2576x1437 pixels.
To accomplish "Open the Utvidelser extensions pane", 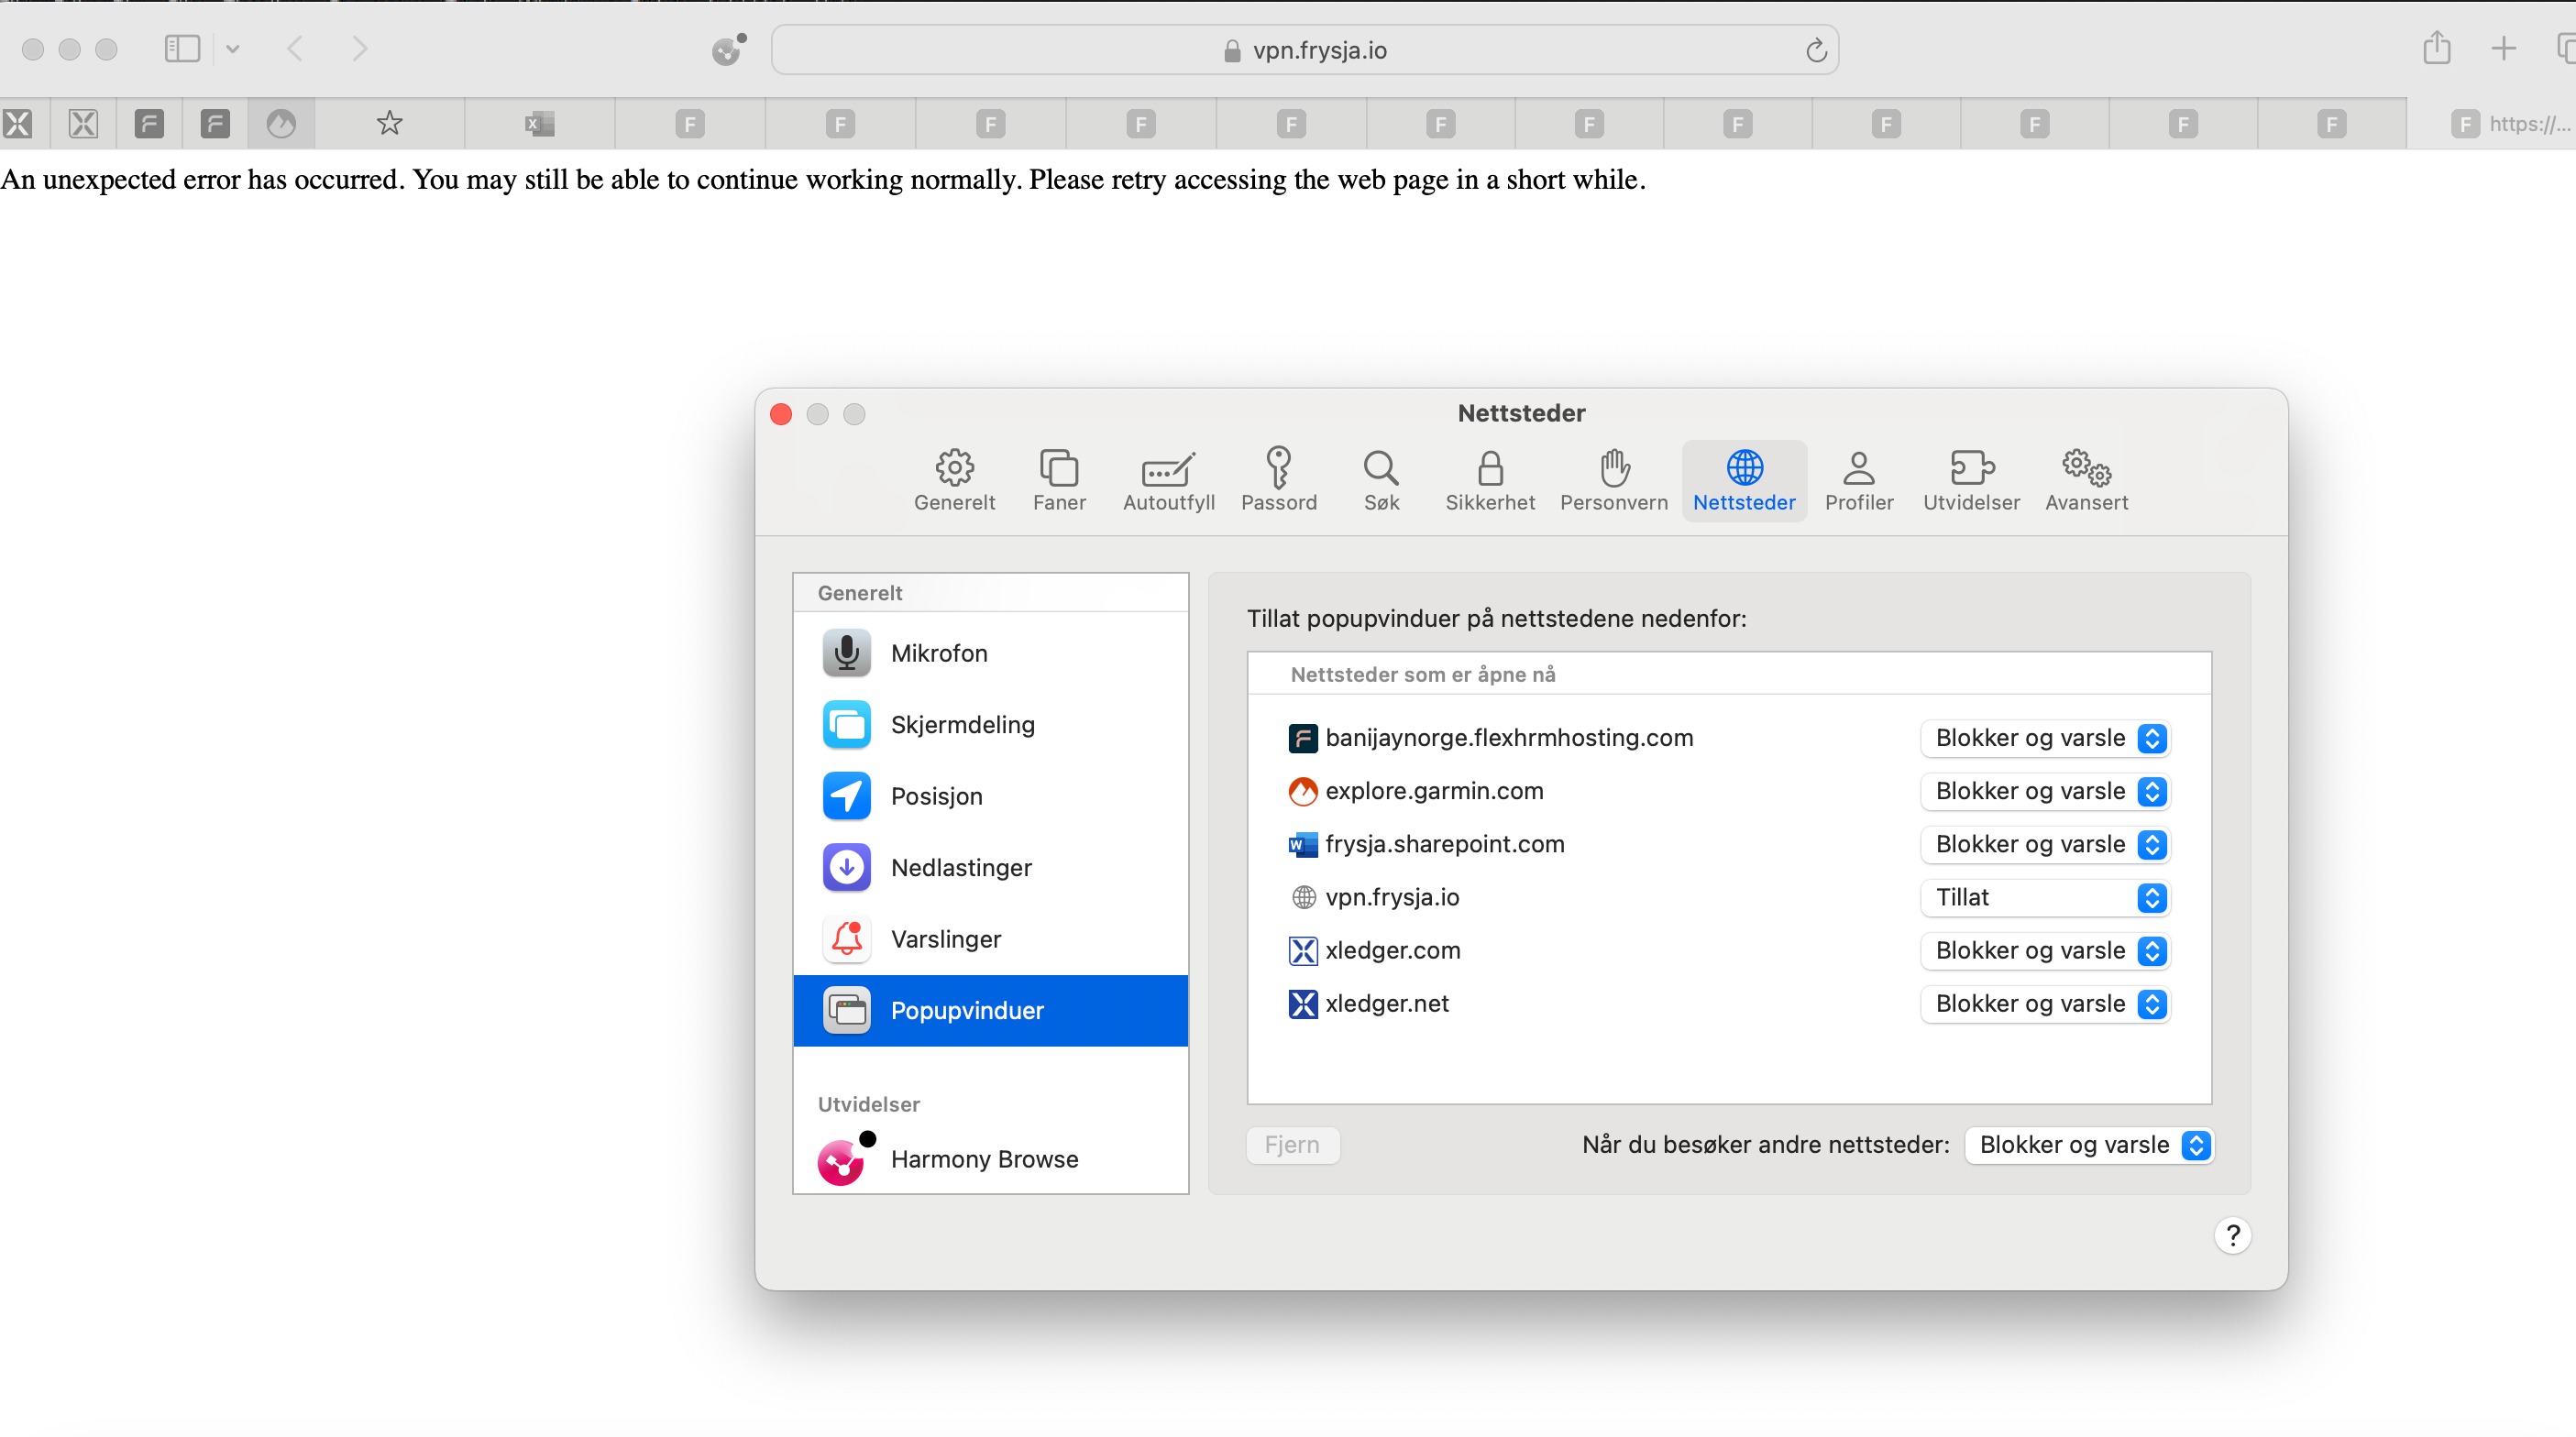I will (x=1970, y=480).
